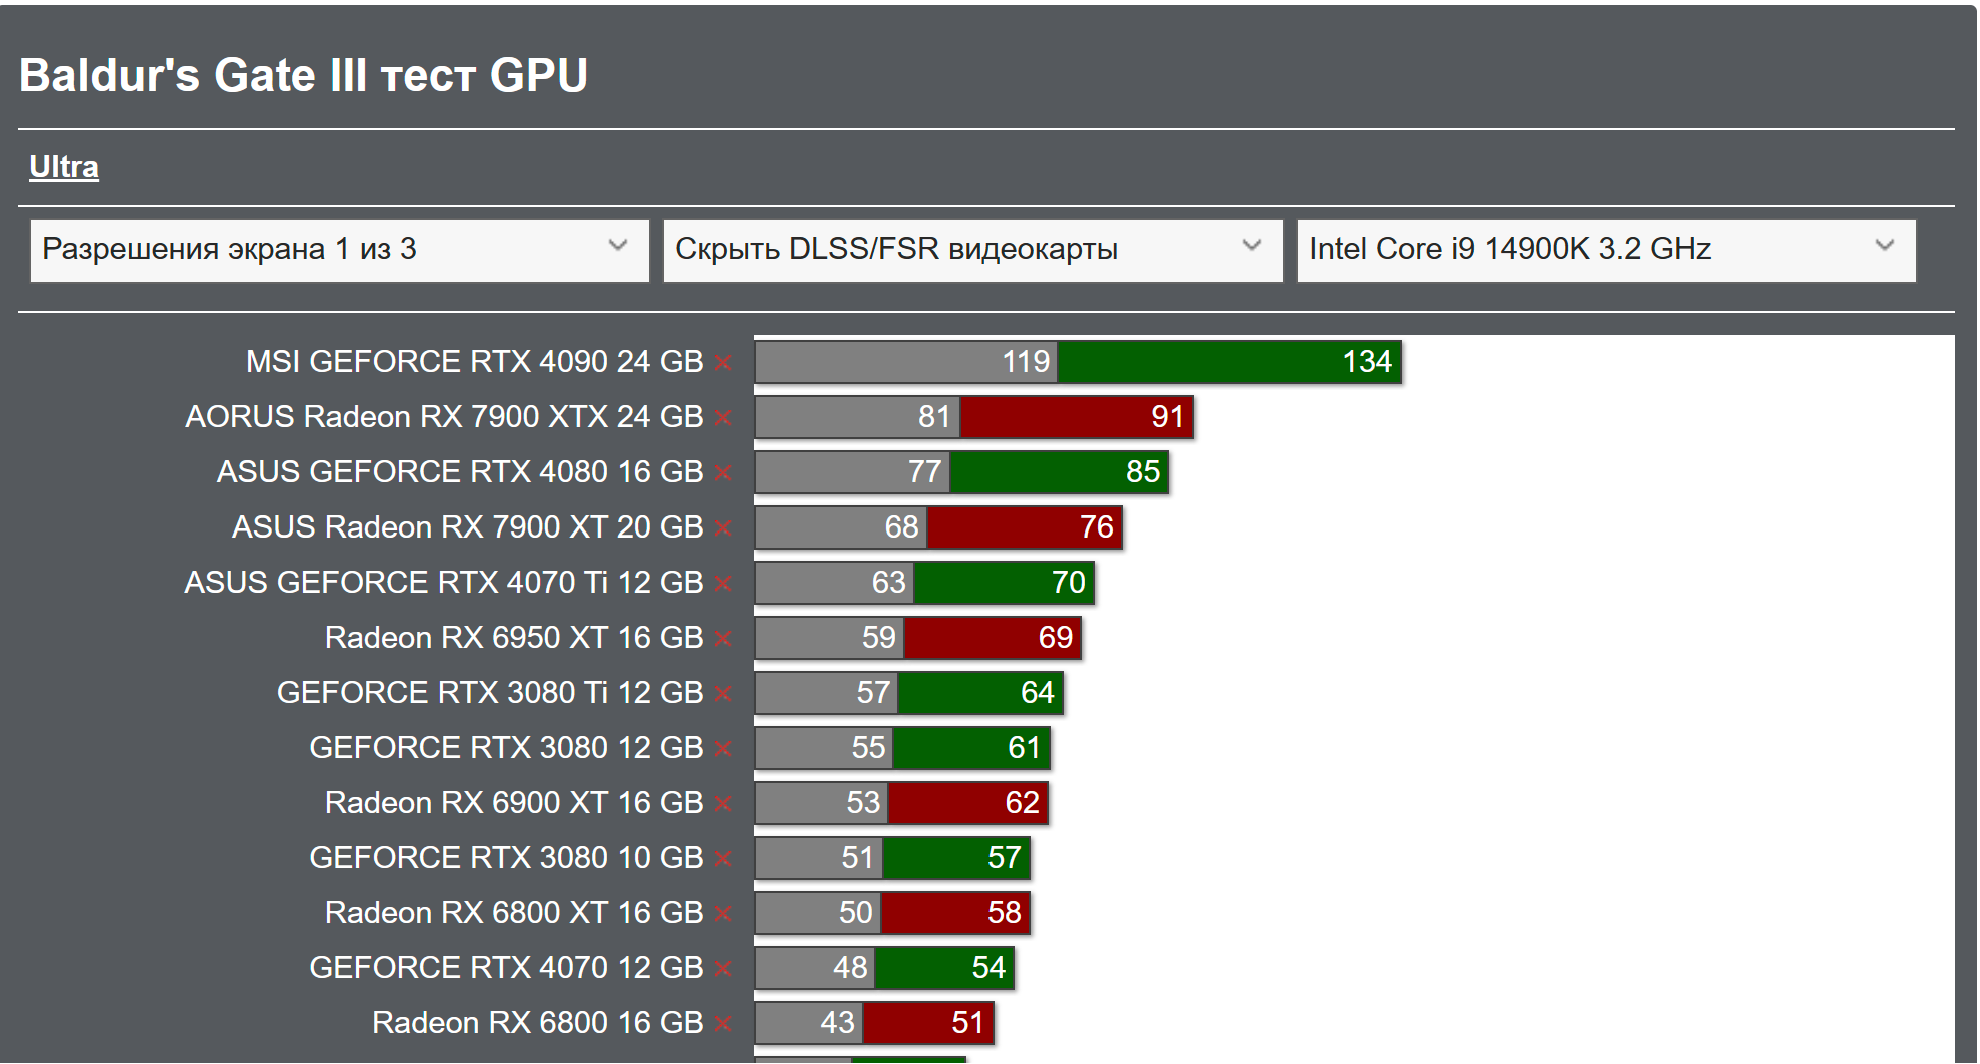Delete ASUS RTX 4070 Ti from chart
Screen dimensions: 1980x1064
(x=724, y=583)
